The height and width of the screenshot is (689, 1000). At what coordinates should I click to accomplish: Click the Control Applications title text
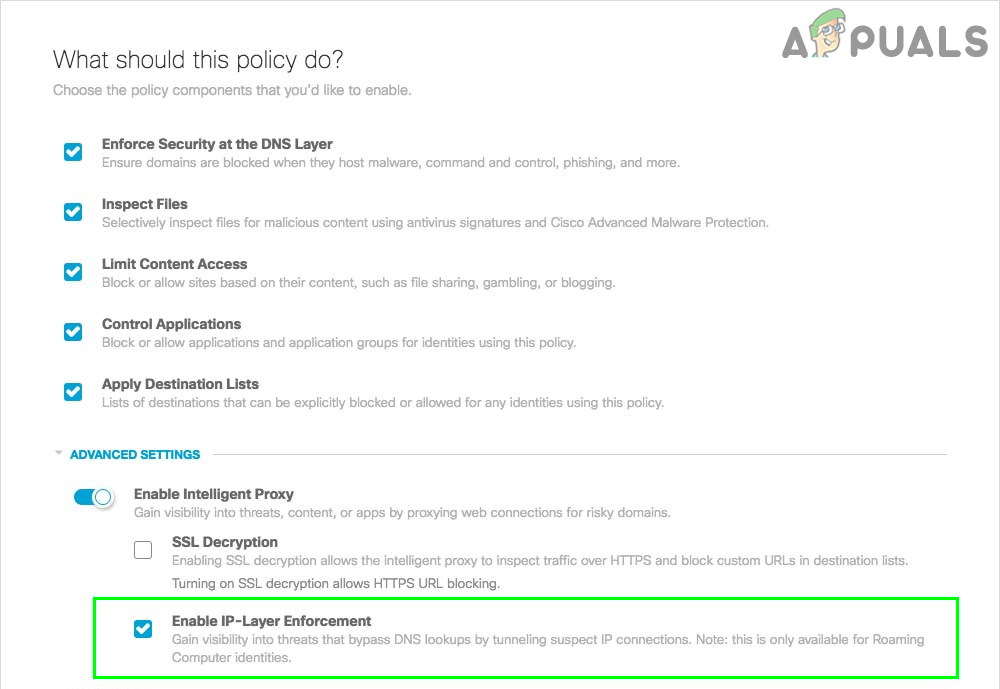pyautogui.click(x=172, y=324)
